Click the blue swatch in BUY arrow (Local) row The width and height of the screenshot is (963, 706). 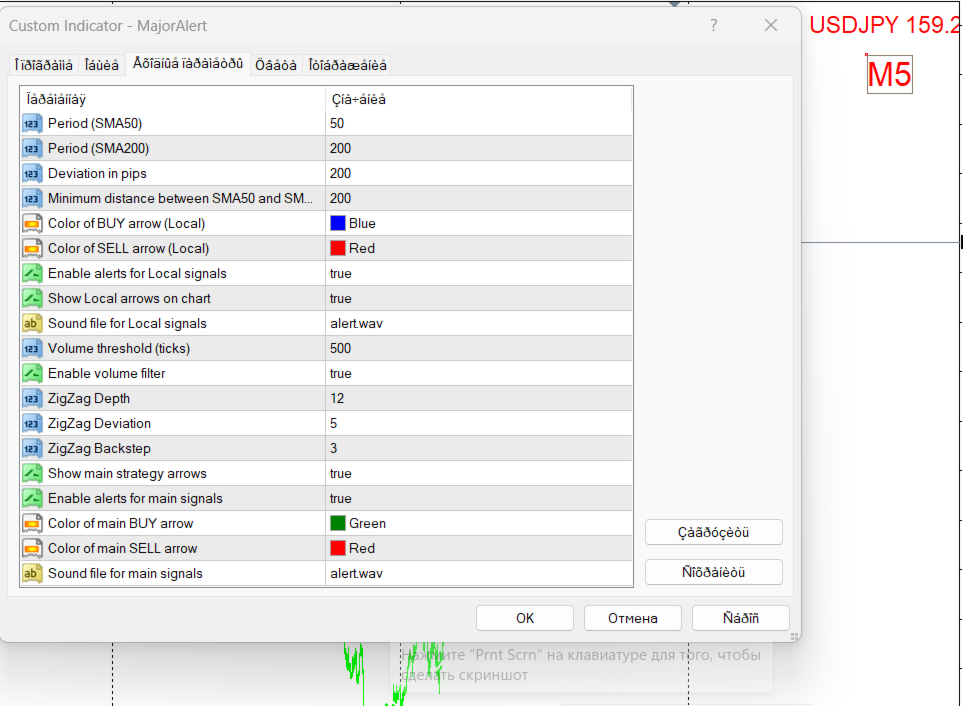(x=338, y=223)
